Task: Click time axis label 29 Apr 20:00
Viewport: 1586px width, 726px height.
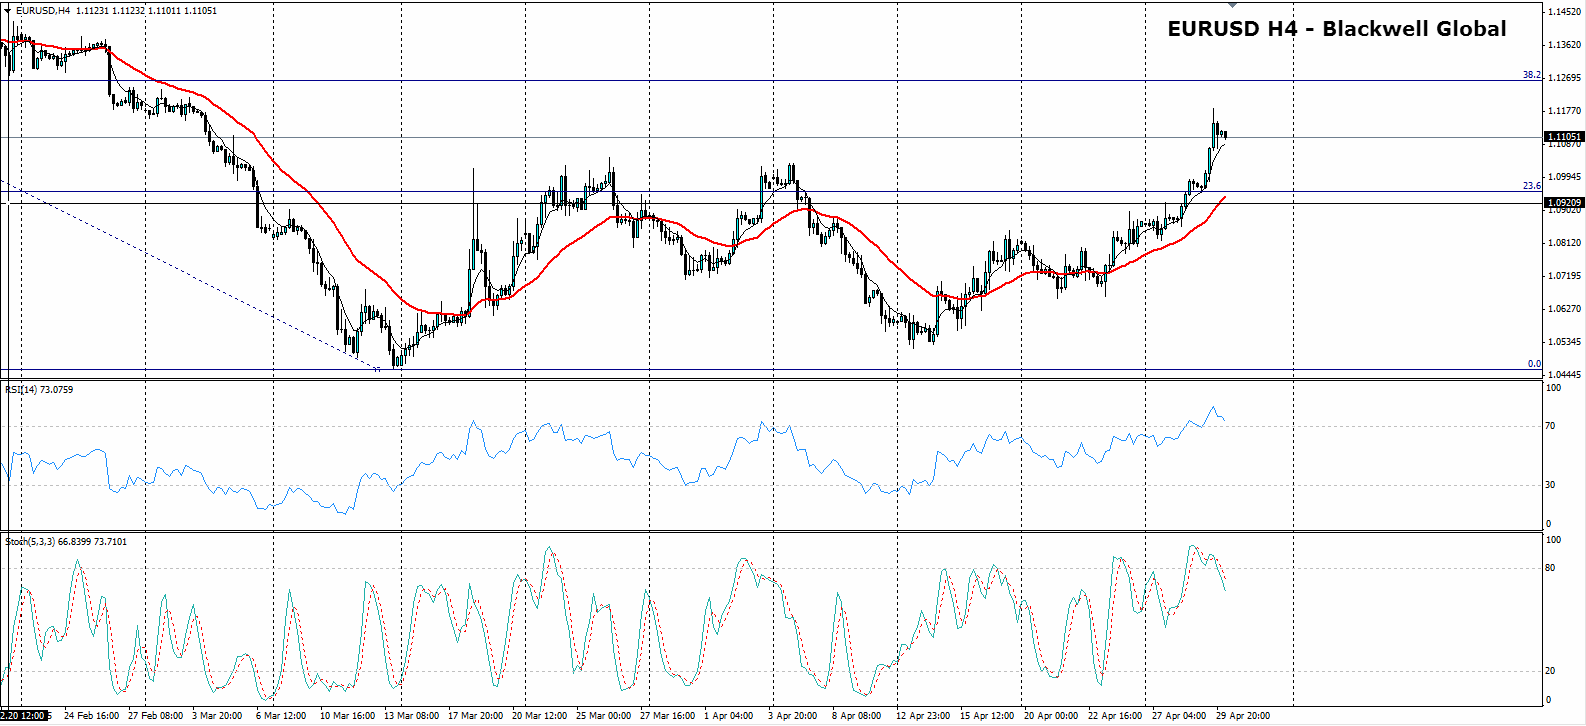Action: [x=1243, y=716]
